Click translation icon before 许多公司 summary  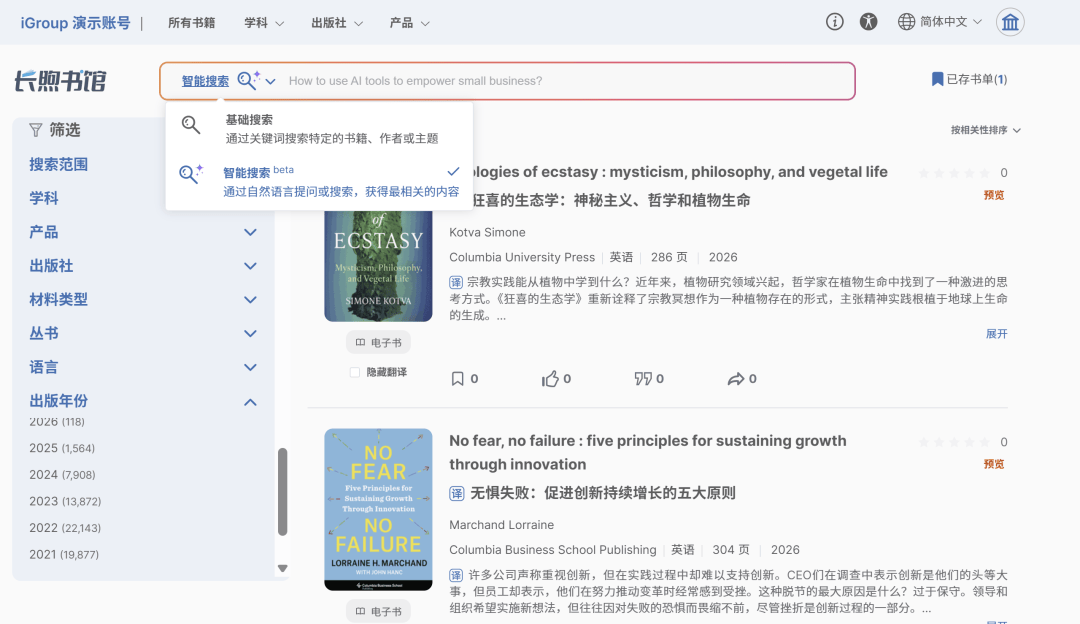point(456,575)
